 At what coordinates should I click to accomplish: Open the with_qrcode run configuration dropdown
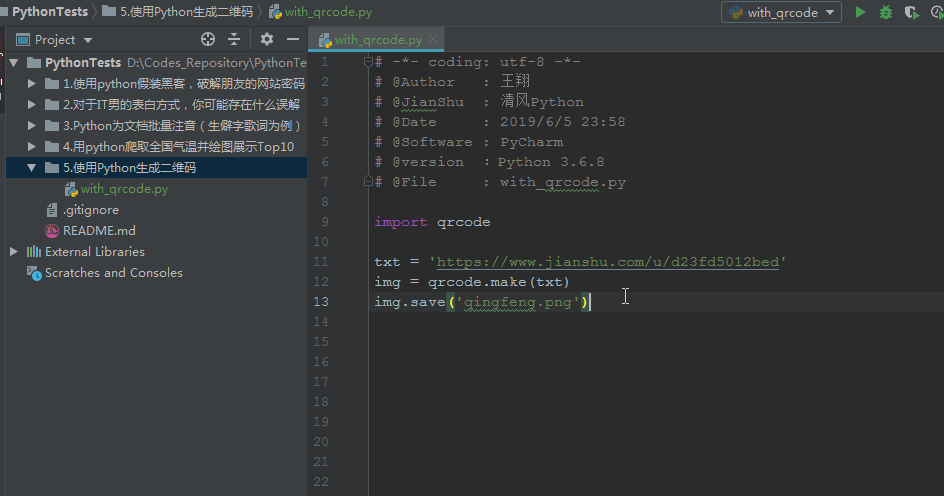click(x=781, y=12)
